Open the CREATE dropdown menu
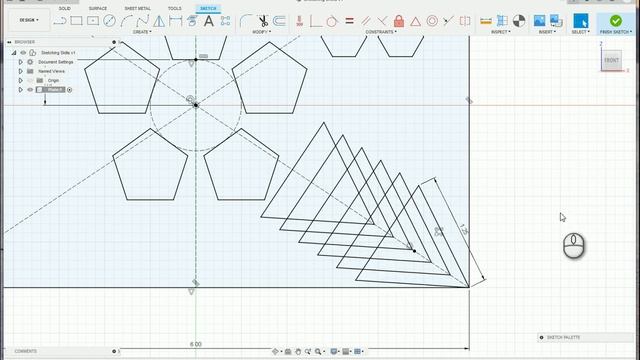Image resolution: width=640 pixels, height=360 pixels. [142, 32]
